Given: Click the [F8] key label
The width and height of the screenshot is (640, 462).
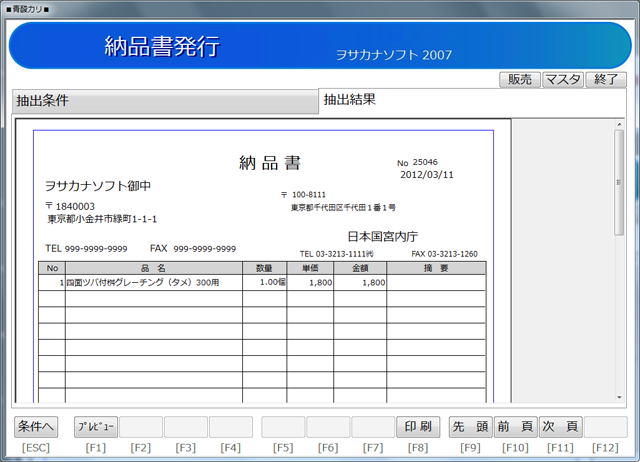Looking at the screenshot, I should [418, 448].
